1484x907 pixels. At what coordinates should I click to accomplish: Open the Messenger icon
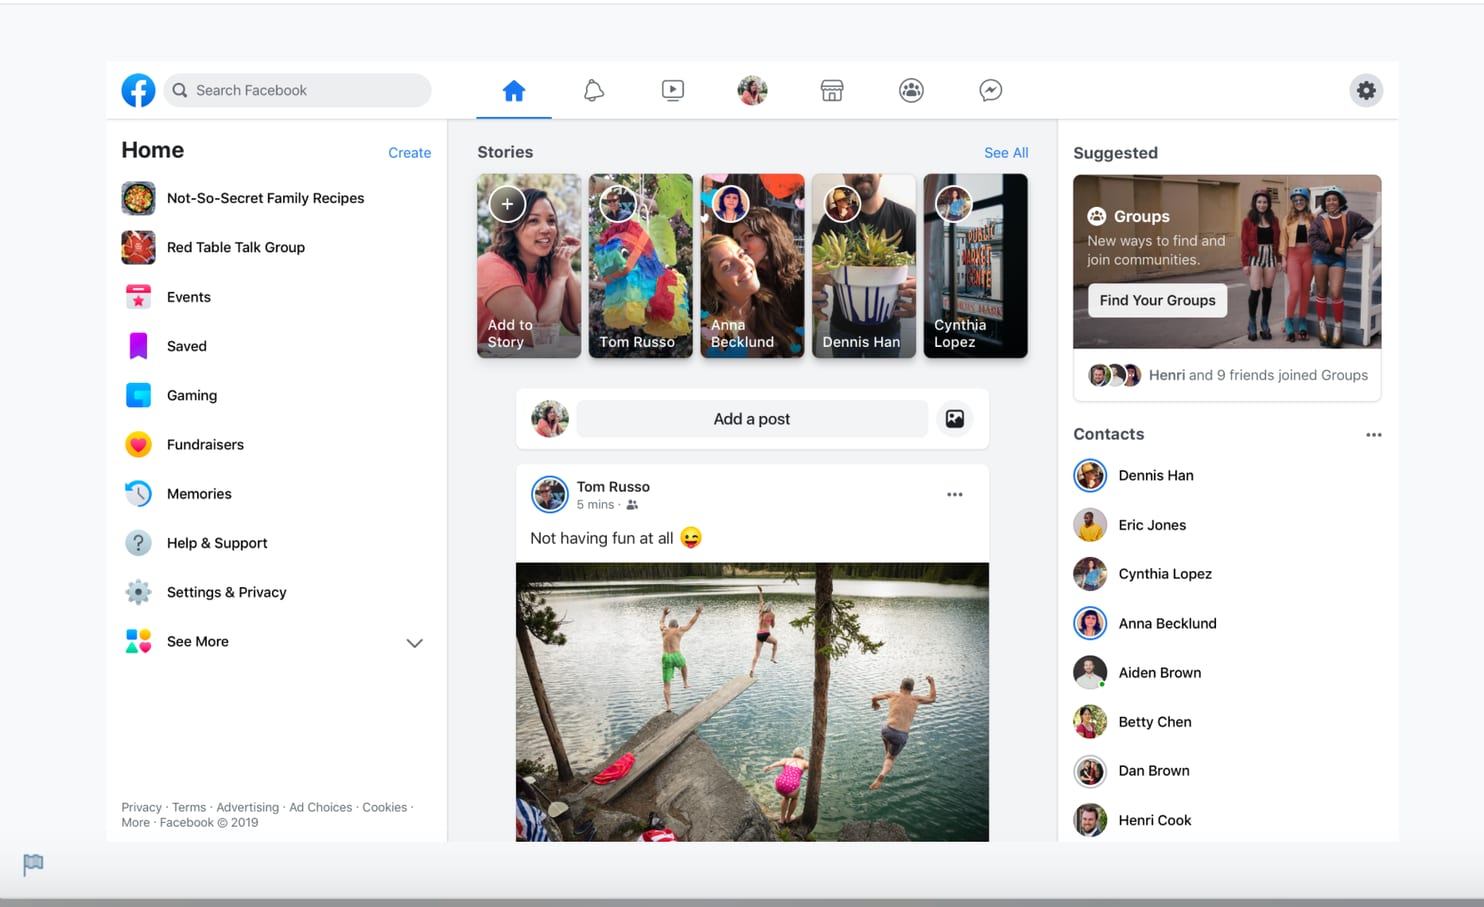click(x=990, y=91)
